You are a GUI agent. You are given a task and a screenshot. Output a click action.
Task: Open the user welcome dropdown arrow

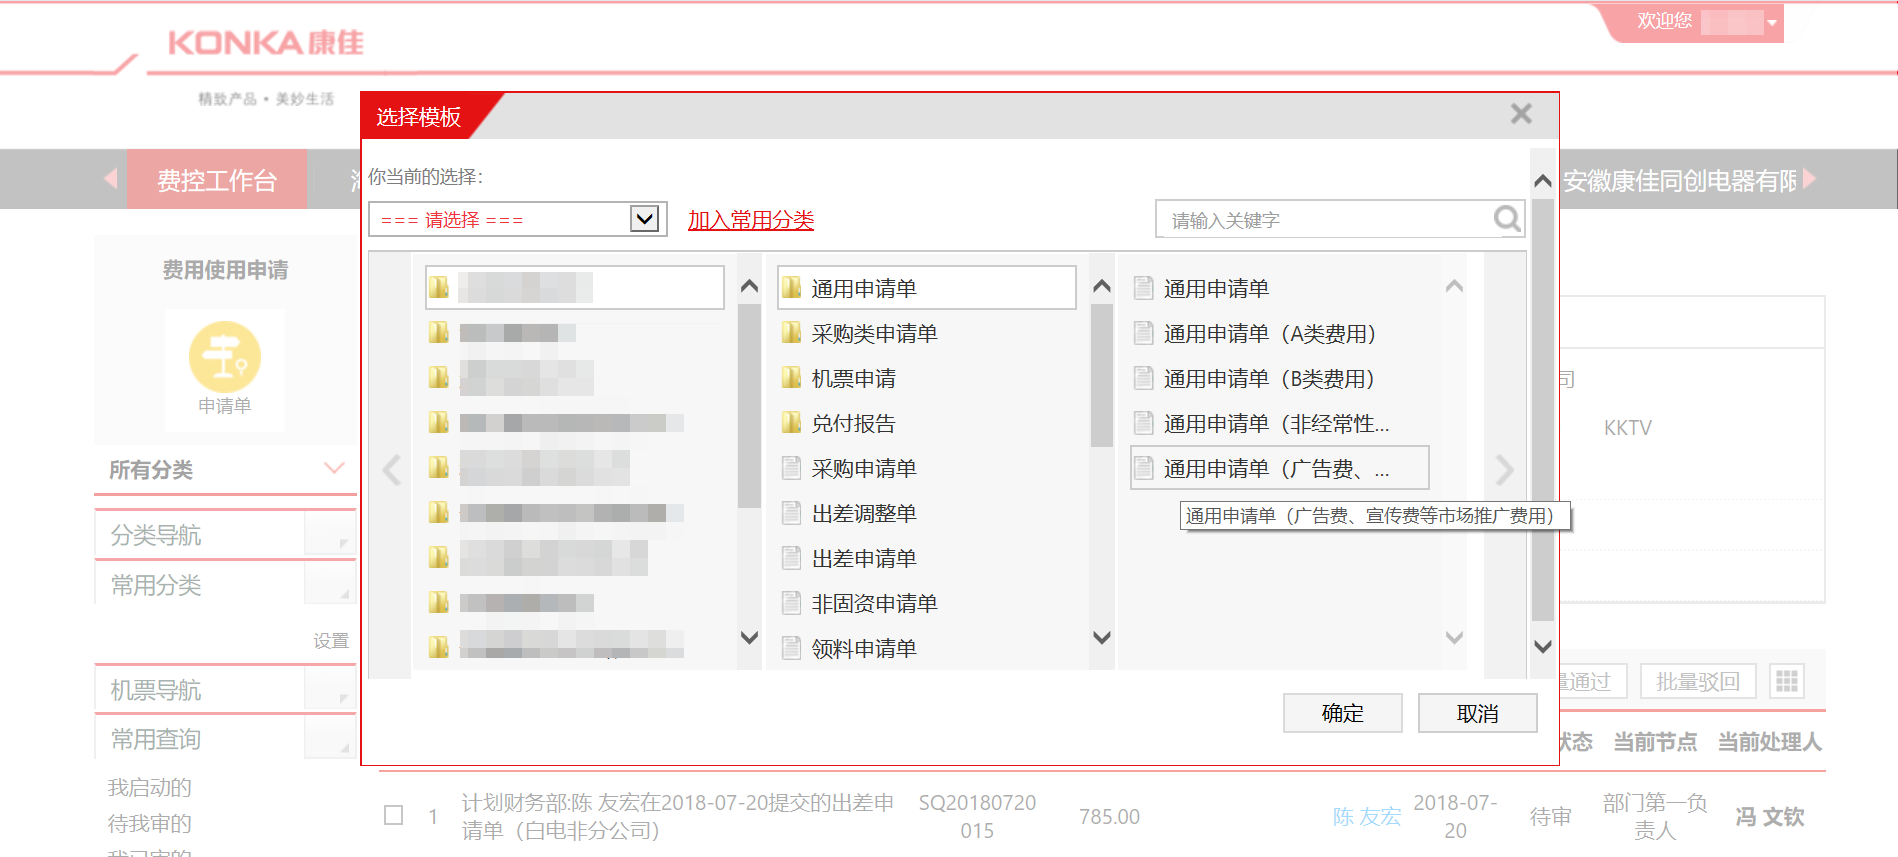coord(1772,22)
